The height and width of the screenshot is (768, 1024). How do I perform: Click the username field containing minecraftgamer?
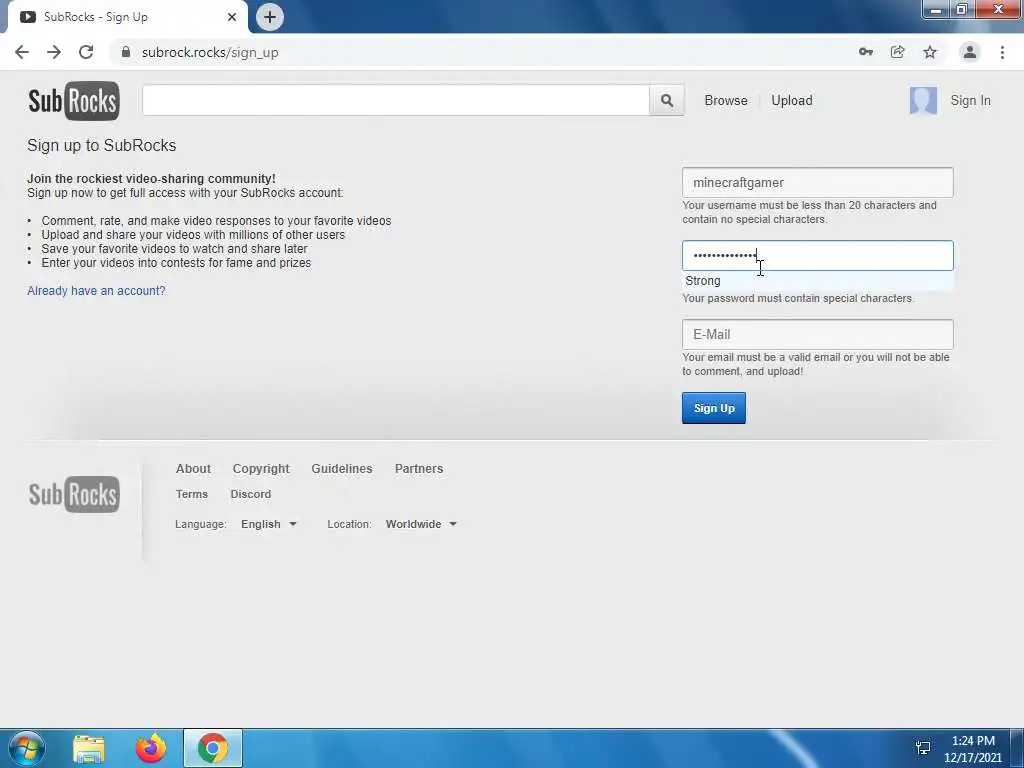click(818, 182)
